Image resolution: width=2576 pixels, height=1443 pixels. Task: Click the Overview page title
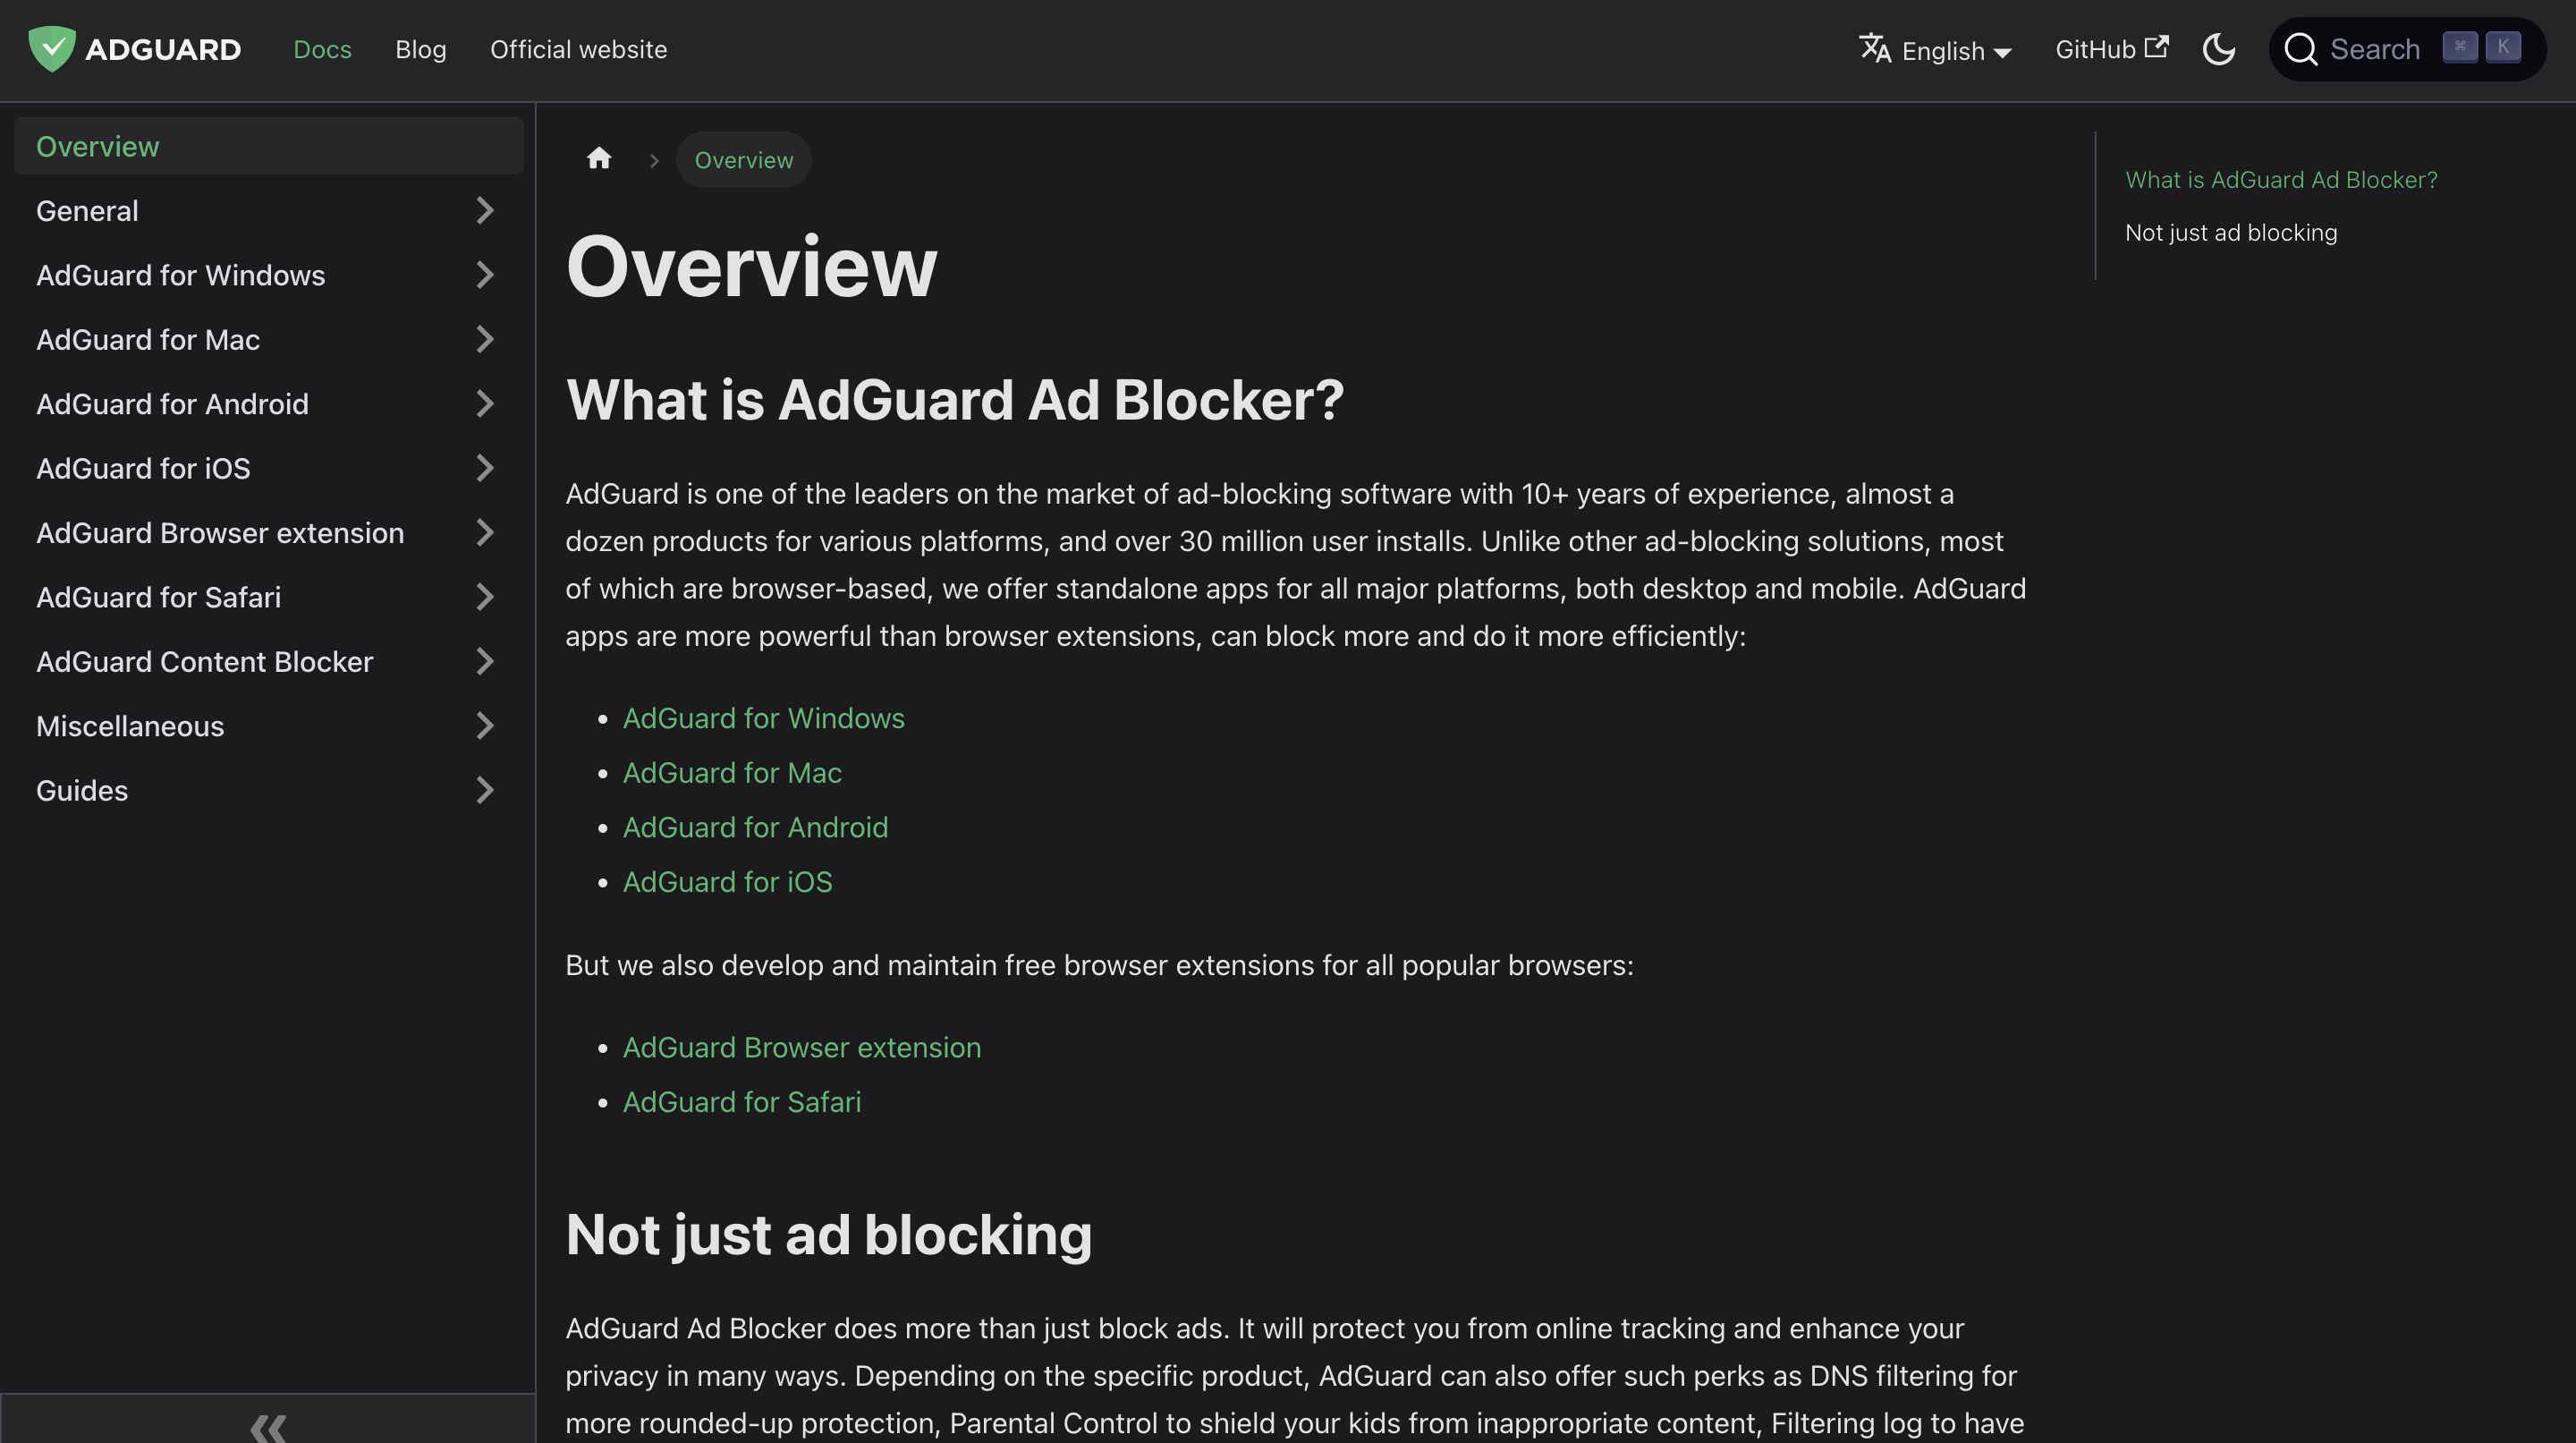751,267
